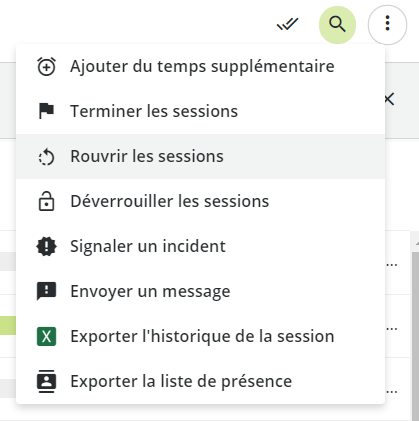This screenshot has height=421, width=419.
Task: Click the alarm clock plus icon
Action: [x=46, y=66]
